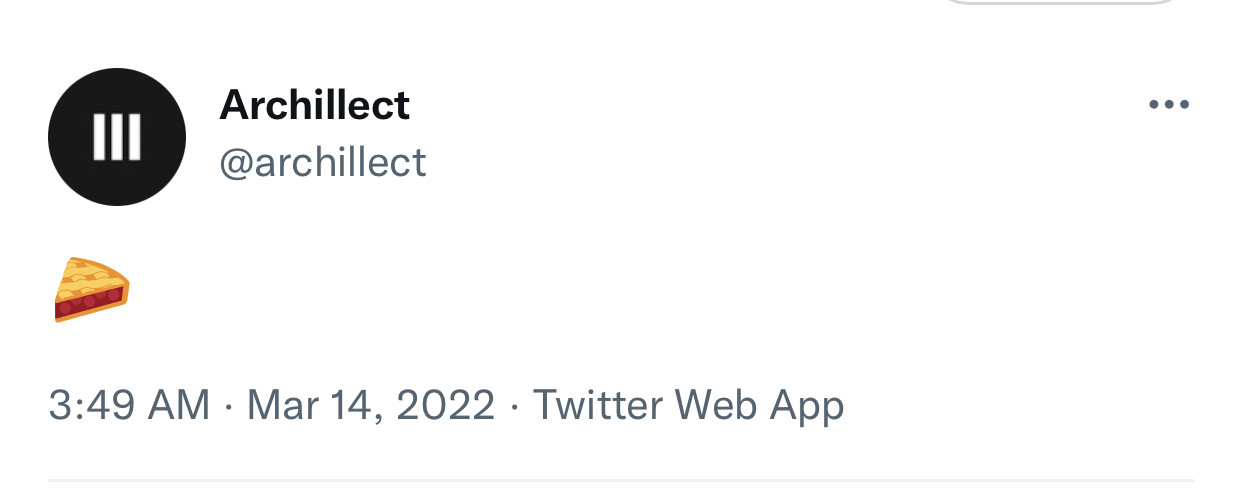Screen dimensions: 1242x504
Task: Click the word Twitter in source label
Action: point(598,406)
